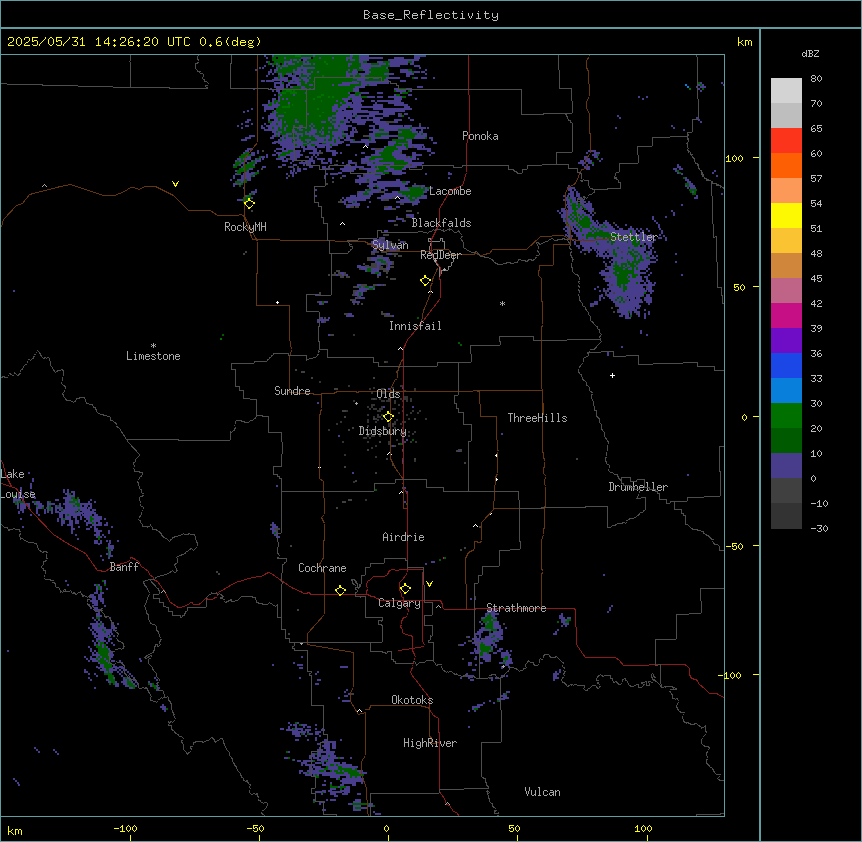The image size is (862, 842).
Task: Click the Base_Reflectivity title
Action: 431,15
